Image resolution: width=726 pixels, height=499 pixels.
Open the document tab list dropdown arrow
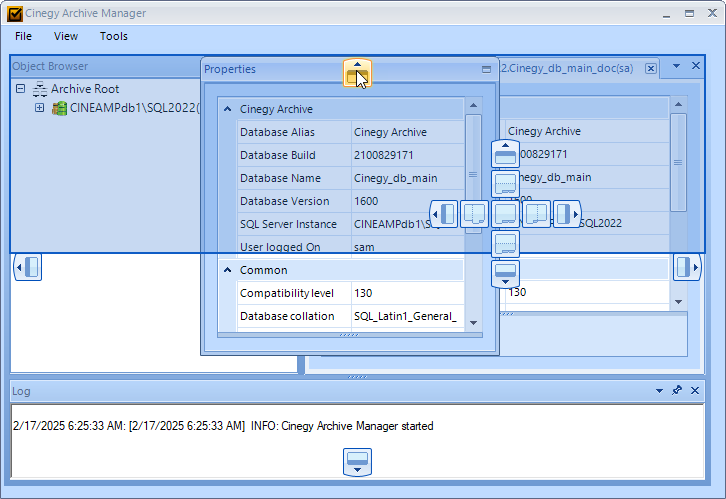tap(676, 66)
